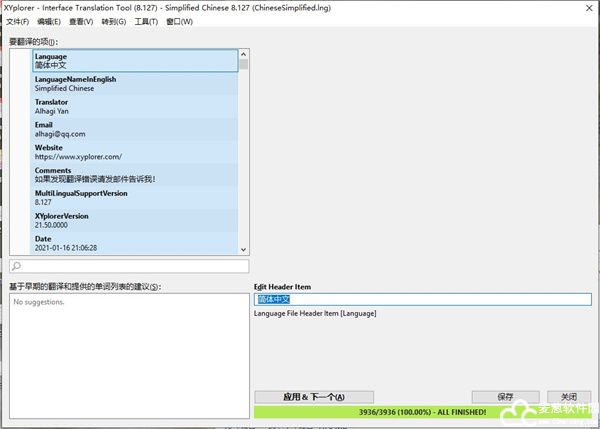Screen dimensions: 600x429
Task: Open the 窗口(W) menu
Action: (x=180, y=21)
